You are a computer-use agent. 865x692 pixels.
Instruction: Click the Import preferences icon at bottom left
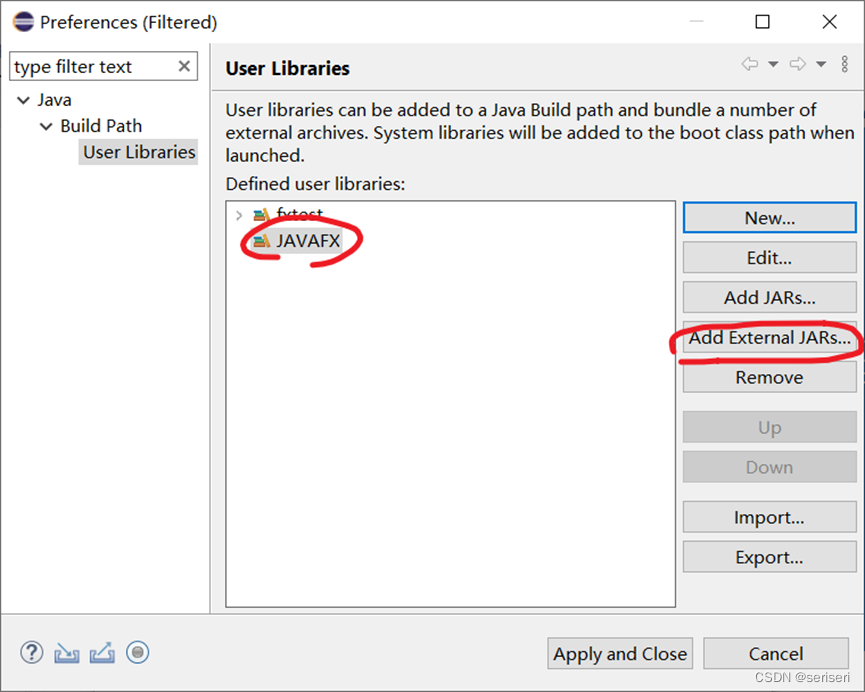coord(67,653)
